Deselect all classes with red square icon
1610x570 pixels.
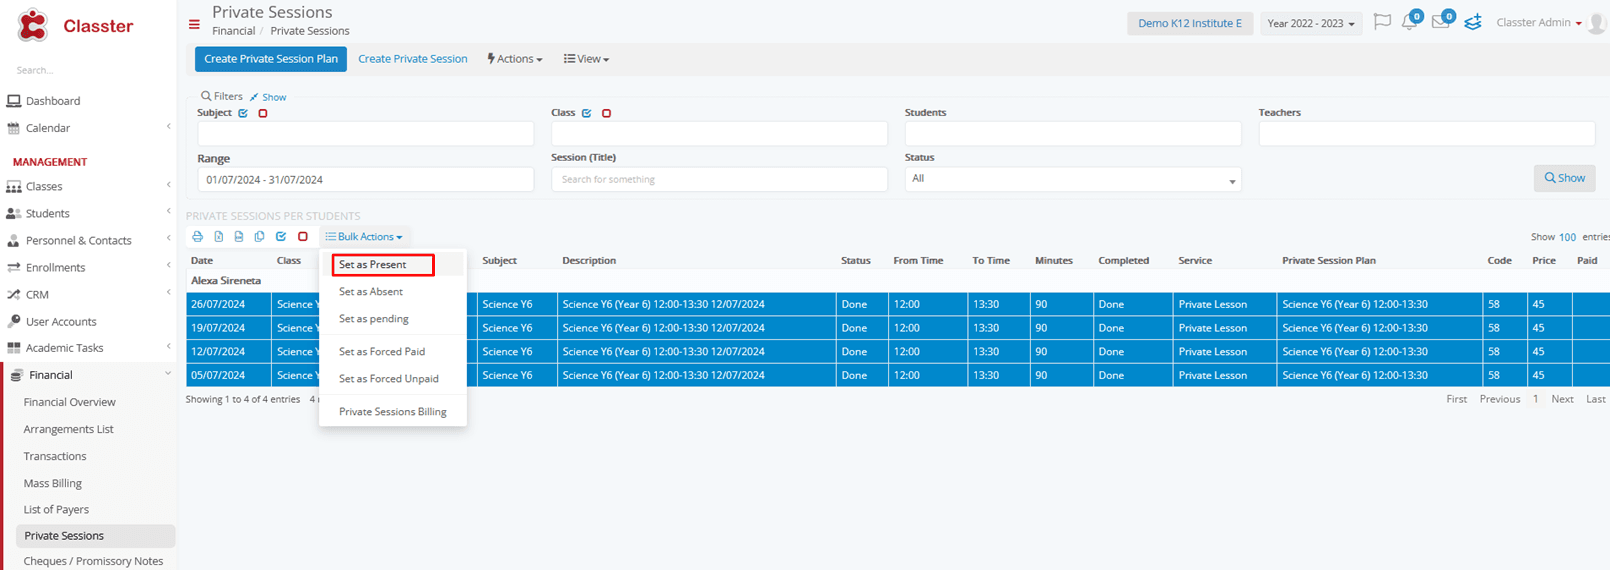(607, 114)
